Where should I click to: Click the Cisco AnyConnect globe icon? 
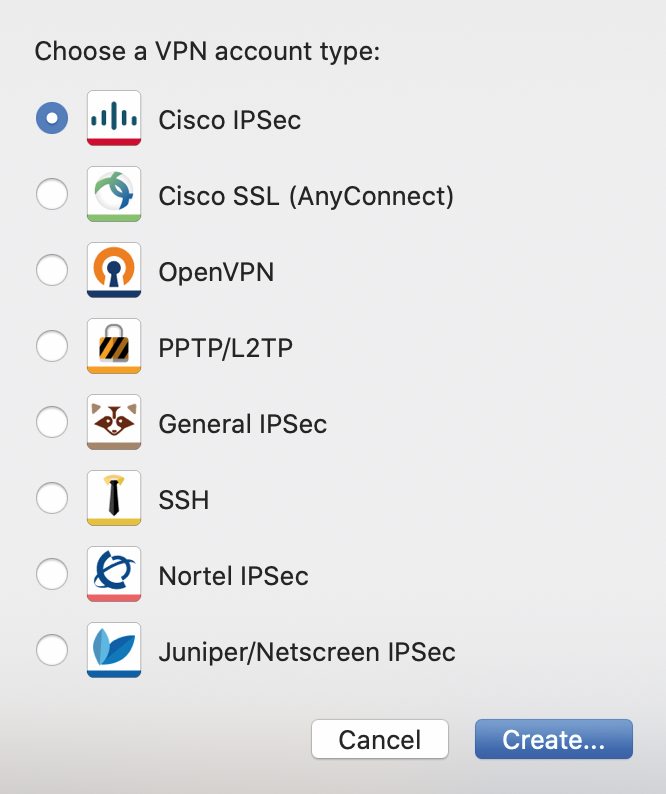coord(114,194)
